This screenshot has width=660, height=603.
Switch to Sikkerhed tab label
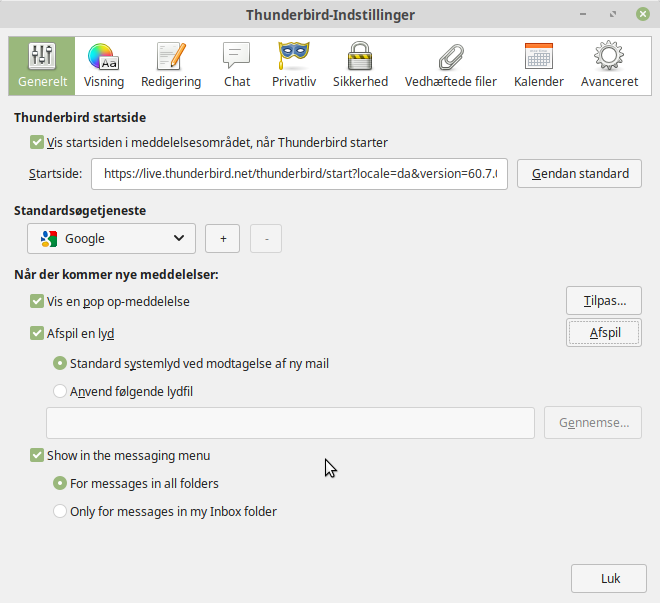point(360,82)
